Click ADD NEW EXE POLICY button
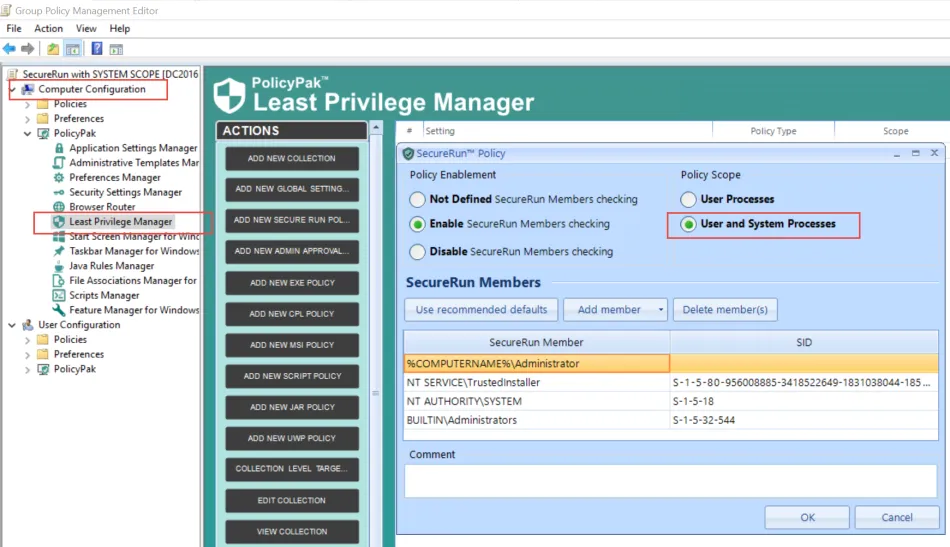 coord(292,283)
